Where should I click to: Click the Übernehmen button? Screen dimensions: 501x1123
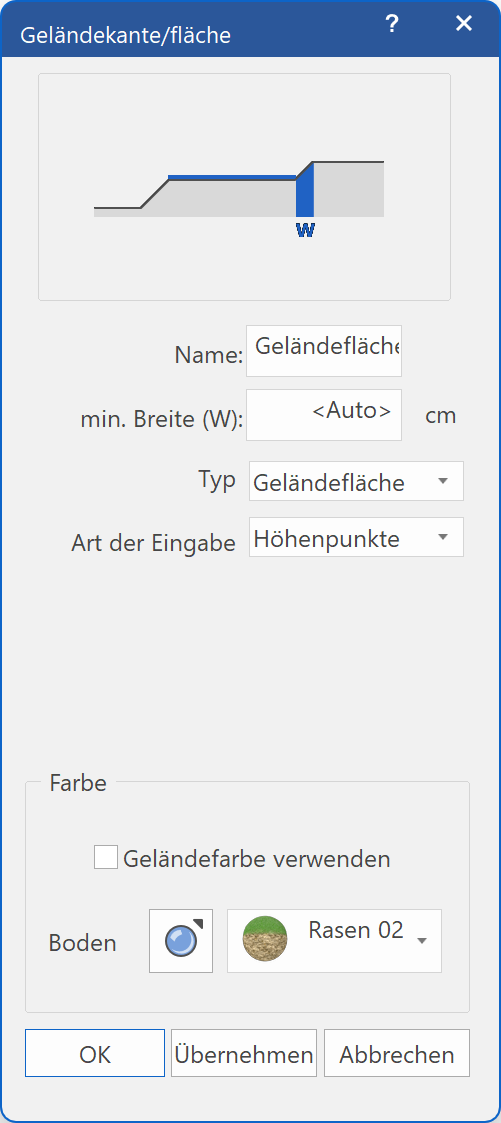243,1053
